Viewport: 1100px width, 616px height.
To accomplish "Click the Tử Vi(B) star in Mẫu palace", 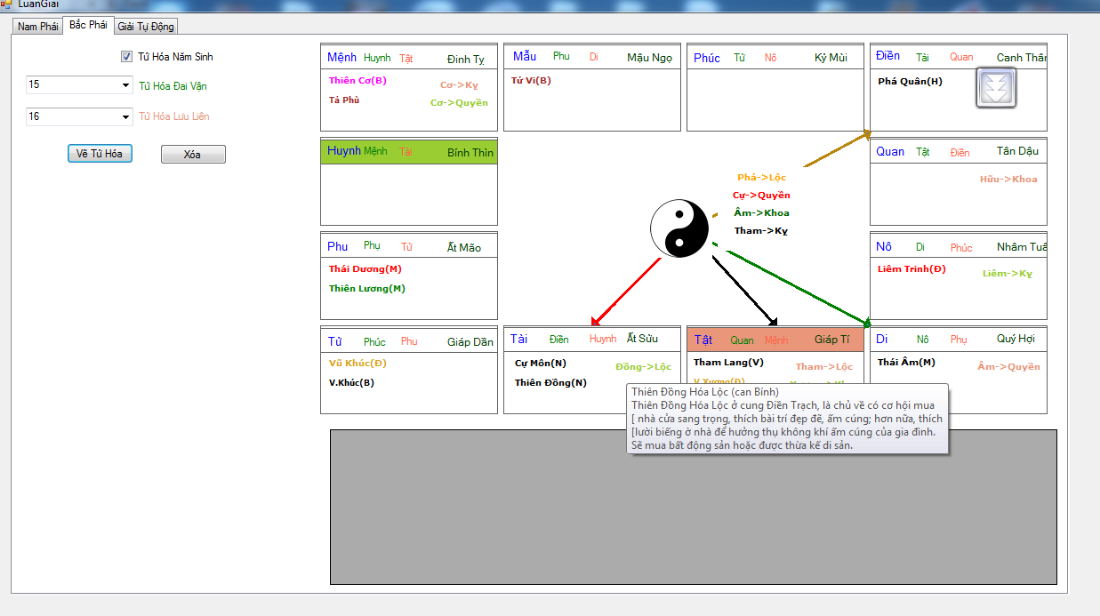I will click(x=531, y=80).
